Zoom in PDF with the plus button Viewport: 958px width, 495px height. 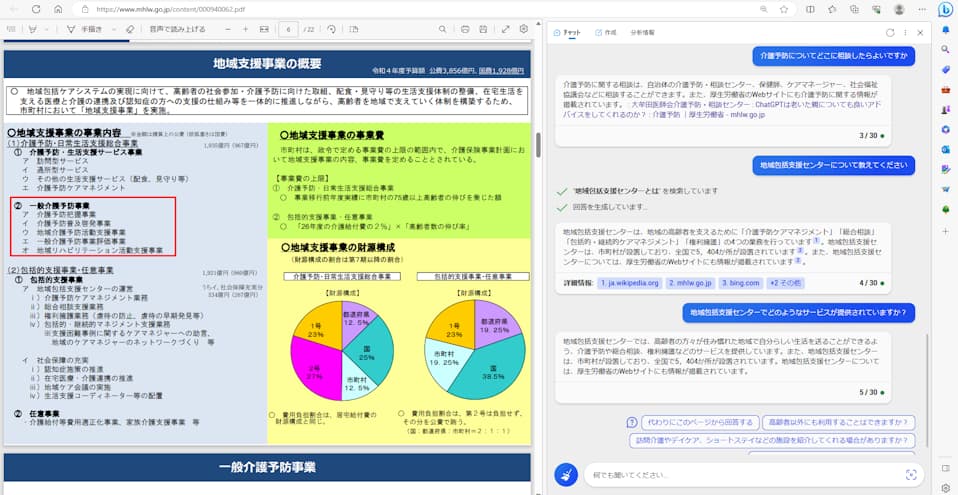tap(246, 29)
